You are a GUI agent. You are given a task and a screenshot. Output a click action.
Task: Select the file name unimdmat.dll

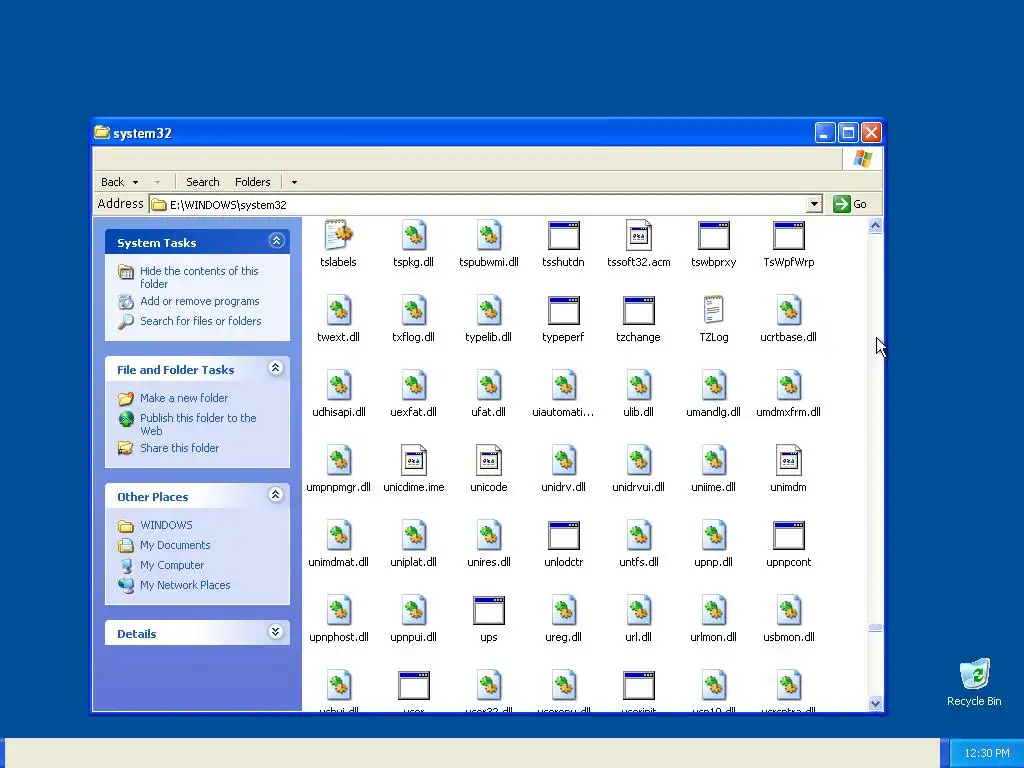(x=338, y=562)
